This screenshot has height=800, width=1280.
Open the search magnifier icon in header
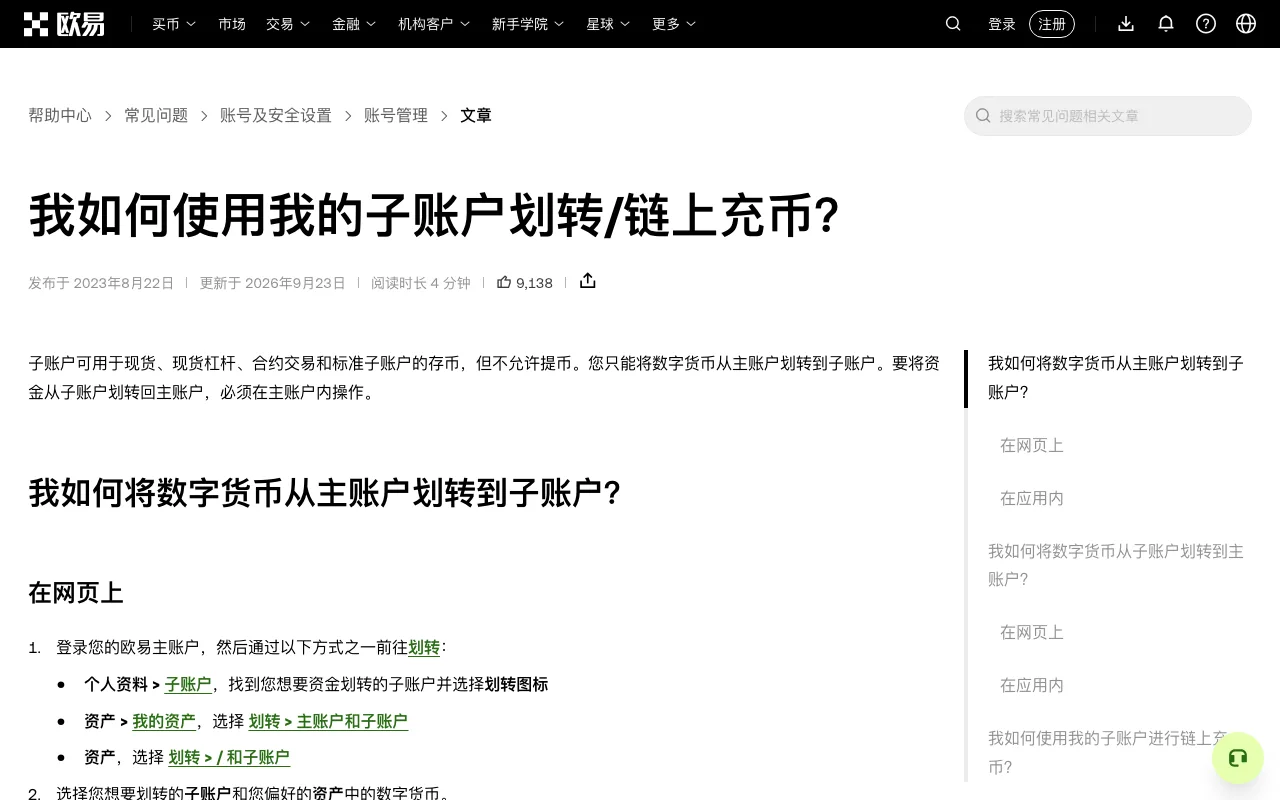[x=953, y=24]
